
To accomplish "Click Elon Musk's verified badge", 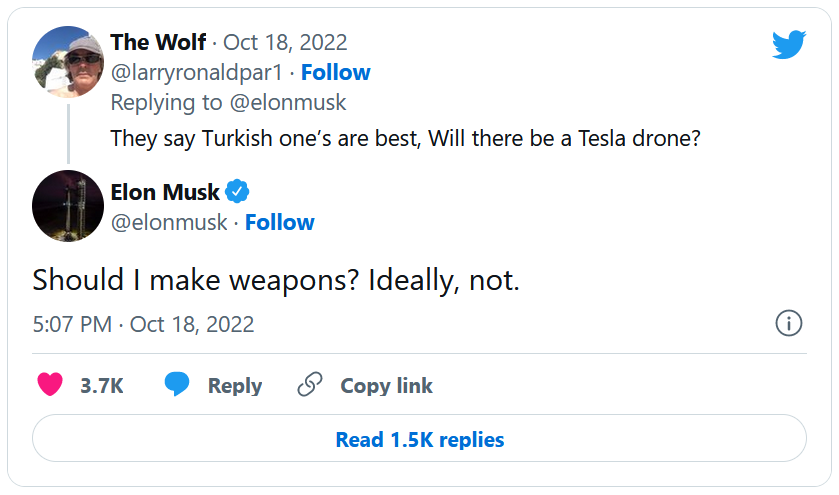I will [236, 191].
